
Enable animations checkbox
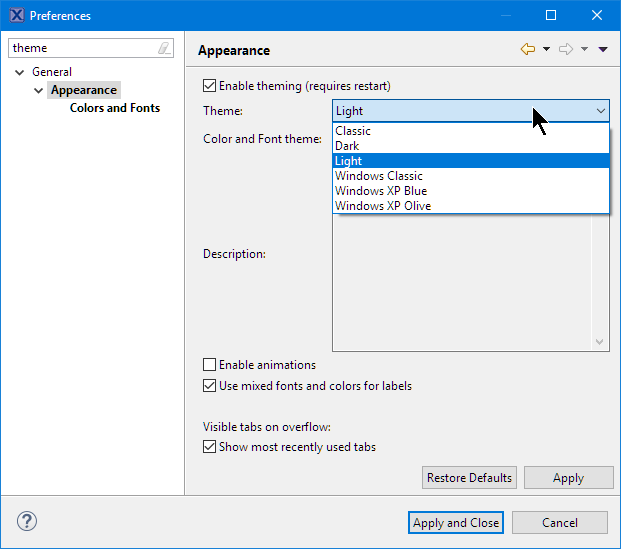(210, 365)
